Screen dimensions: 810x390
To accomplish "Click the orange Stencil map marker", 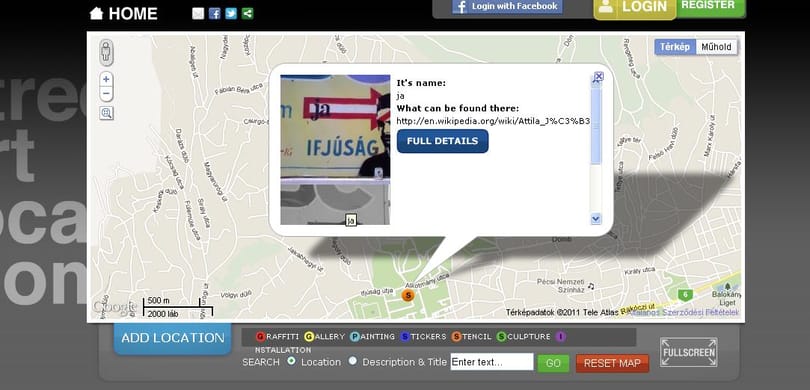I will [x=408, y=295].
